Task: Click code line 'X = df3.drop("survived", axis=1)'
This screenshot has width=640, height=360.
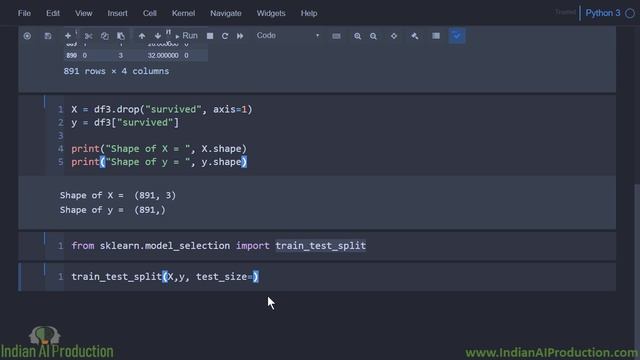Action: tap(162, 109)
